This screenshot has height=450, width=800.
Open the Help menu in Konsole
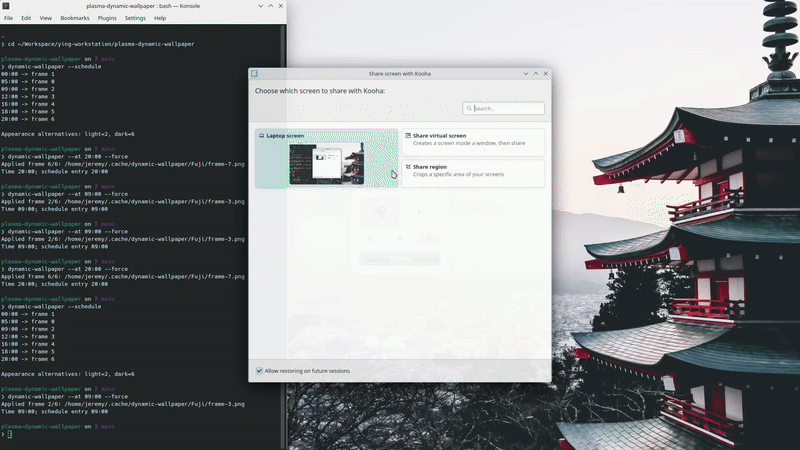[x=160, y=18]
